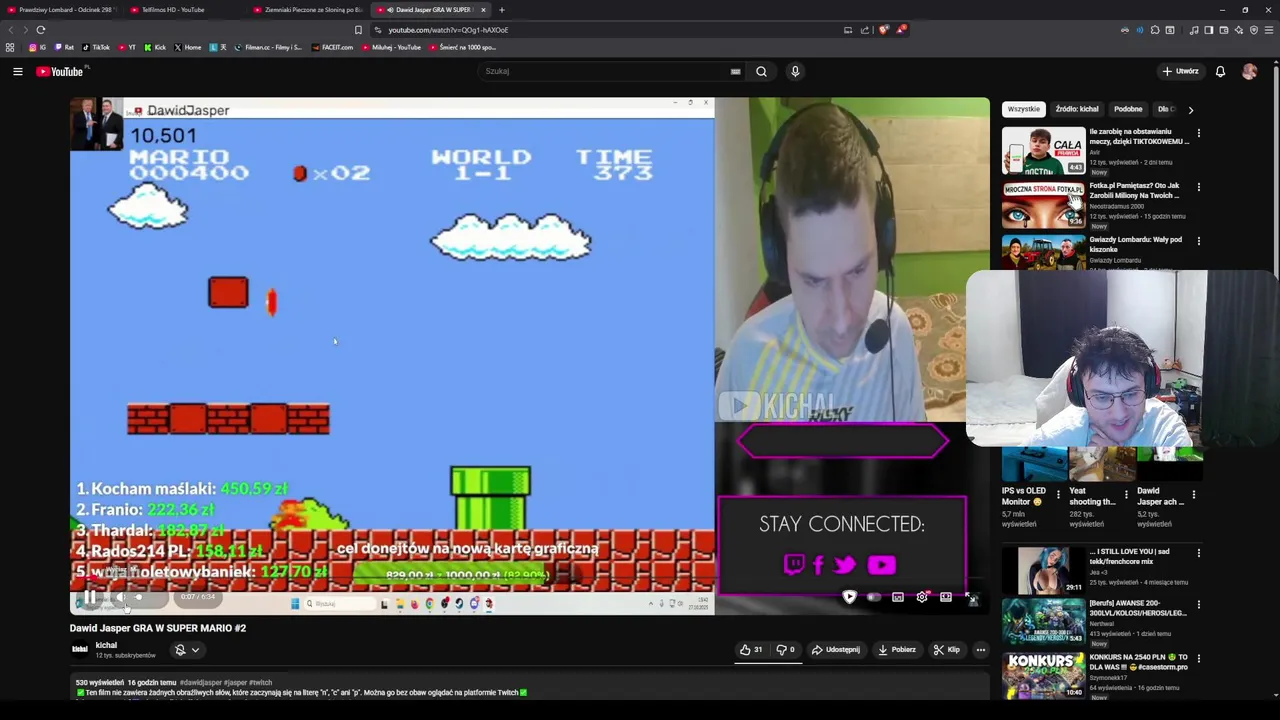Open the browser sidebar panel icon
This screenshot has width=1280, height=720.
[1209, 30]
